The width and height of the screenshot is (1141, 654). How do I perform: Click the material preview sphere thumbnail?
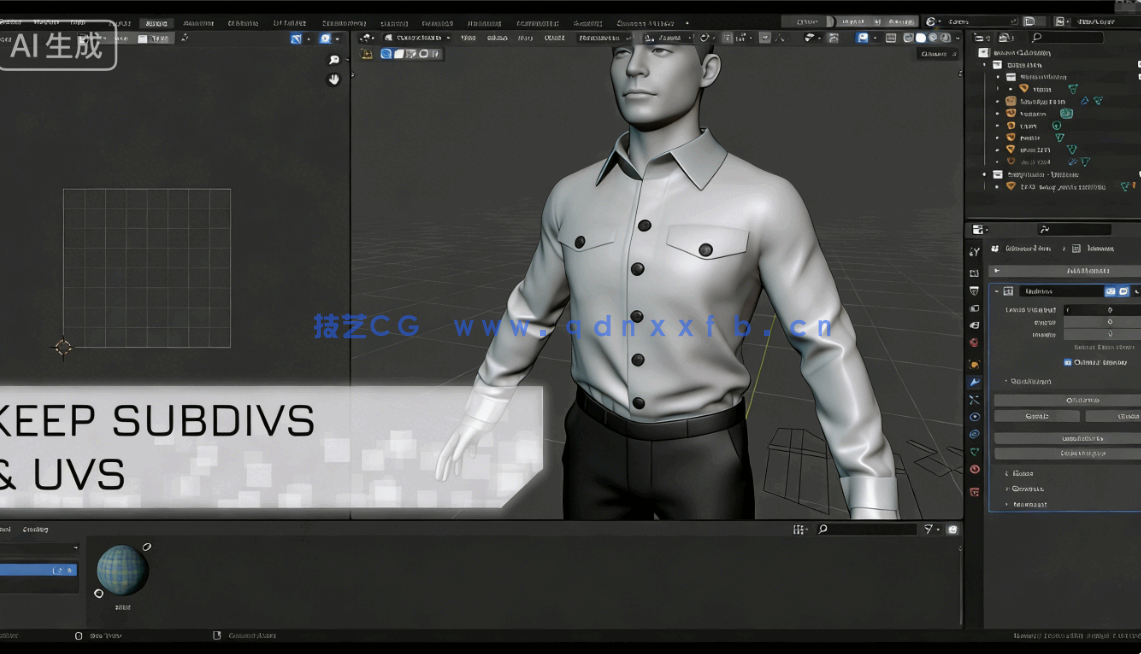(121, 570)
